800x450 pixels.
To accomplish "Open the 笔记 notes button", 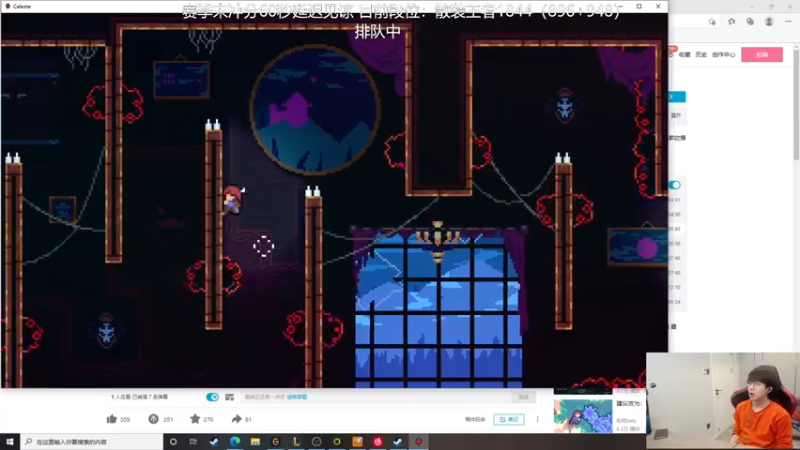I will click(509, 419).
